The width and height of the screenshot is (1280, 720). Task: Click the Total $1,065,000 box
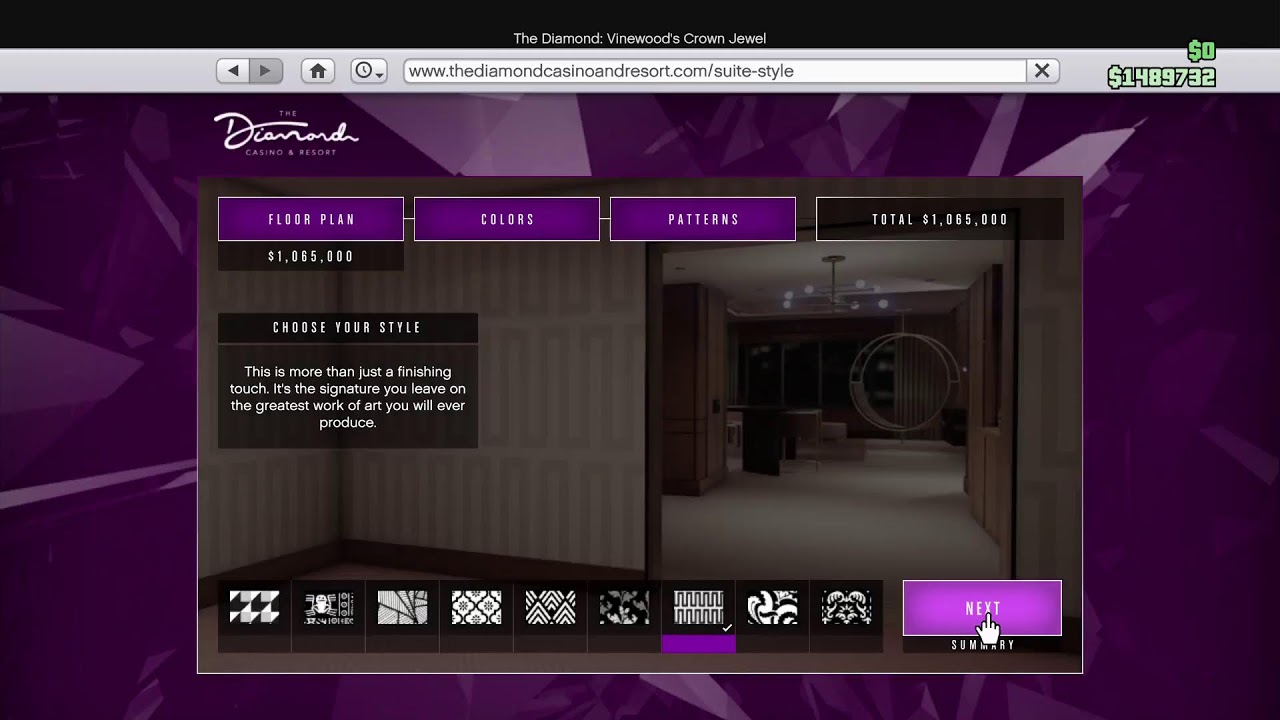point(940,219)
